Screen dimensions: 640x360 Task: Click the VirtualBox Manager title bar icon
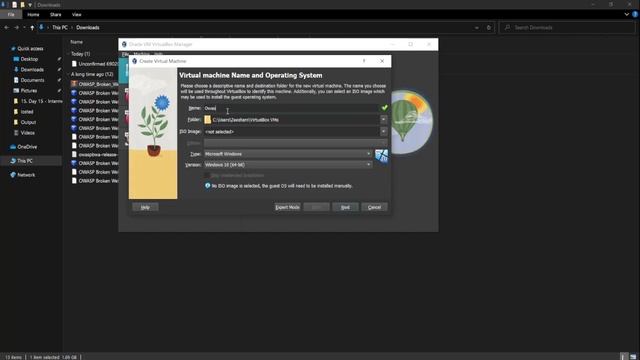(124, 44)
